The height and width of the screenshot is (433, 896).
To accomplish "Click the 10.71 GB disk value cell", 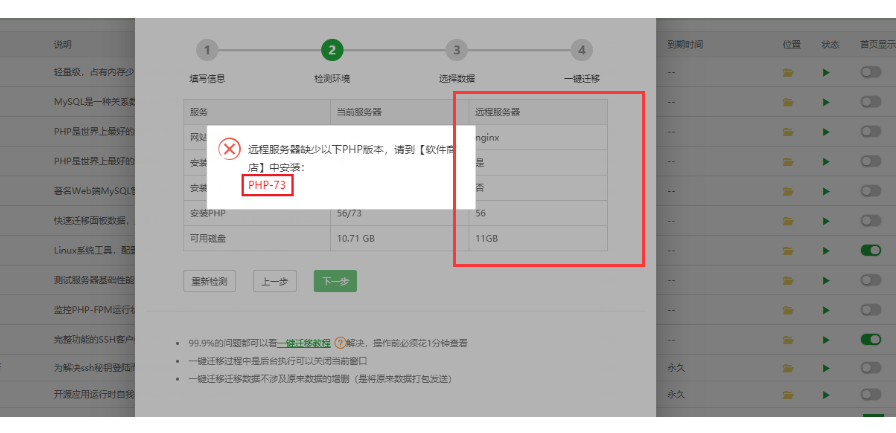I will (399, 238).
